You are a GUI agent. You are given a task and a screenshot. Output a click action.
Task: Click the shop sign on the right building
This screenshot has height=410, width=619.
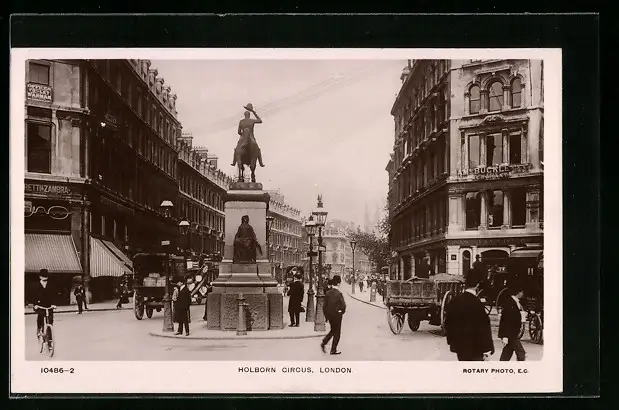(x=491, y=171)
